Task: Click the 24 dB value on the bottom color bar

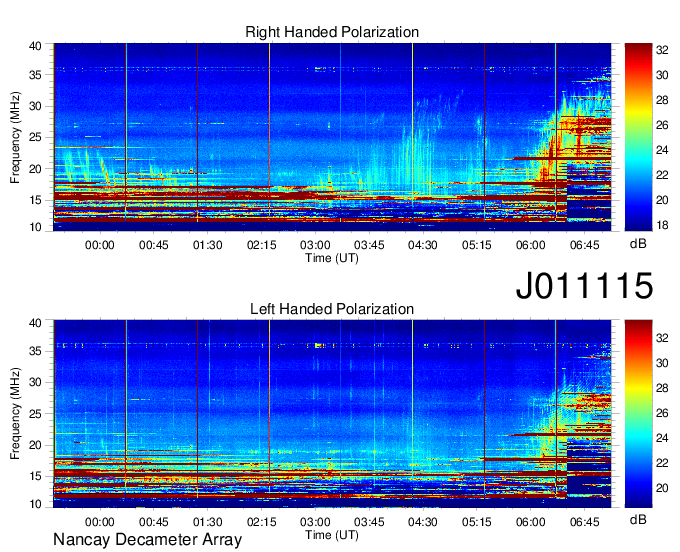Action: 662,438
